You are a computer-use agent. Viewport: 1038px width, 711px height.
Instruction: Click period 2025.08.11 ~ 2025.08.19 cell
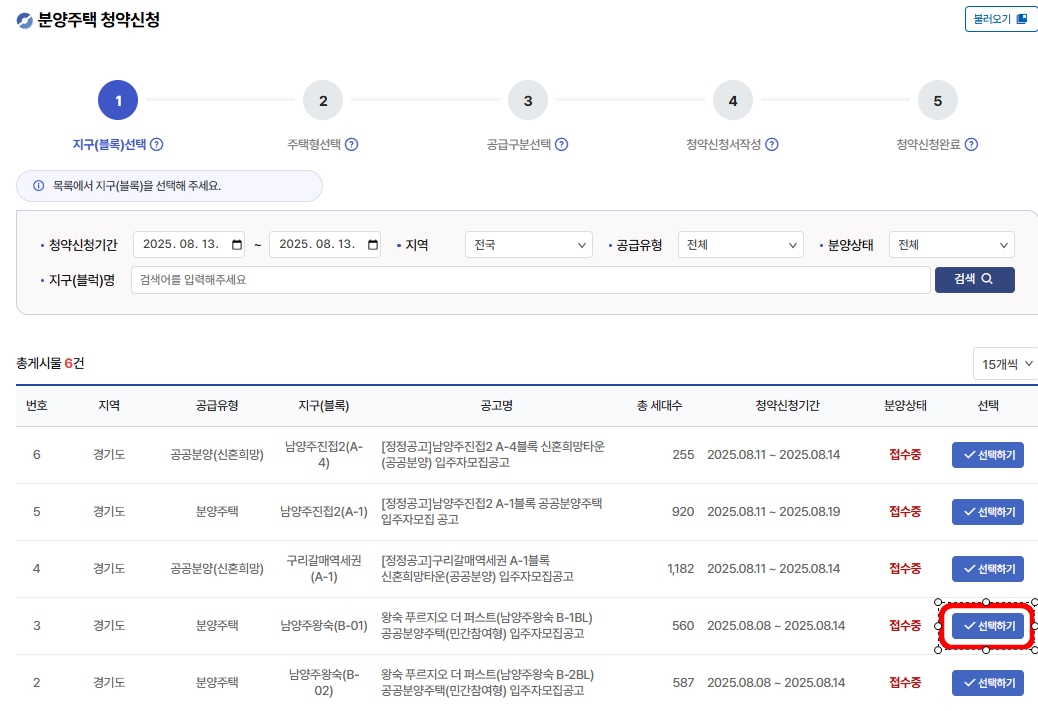(773, 512)
